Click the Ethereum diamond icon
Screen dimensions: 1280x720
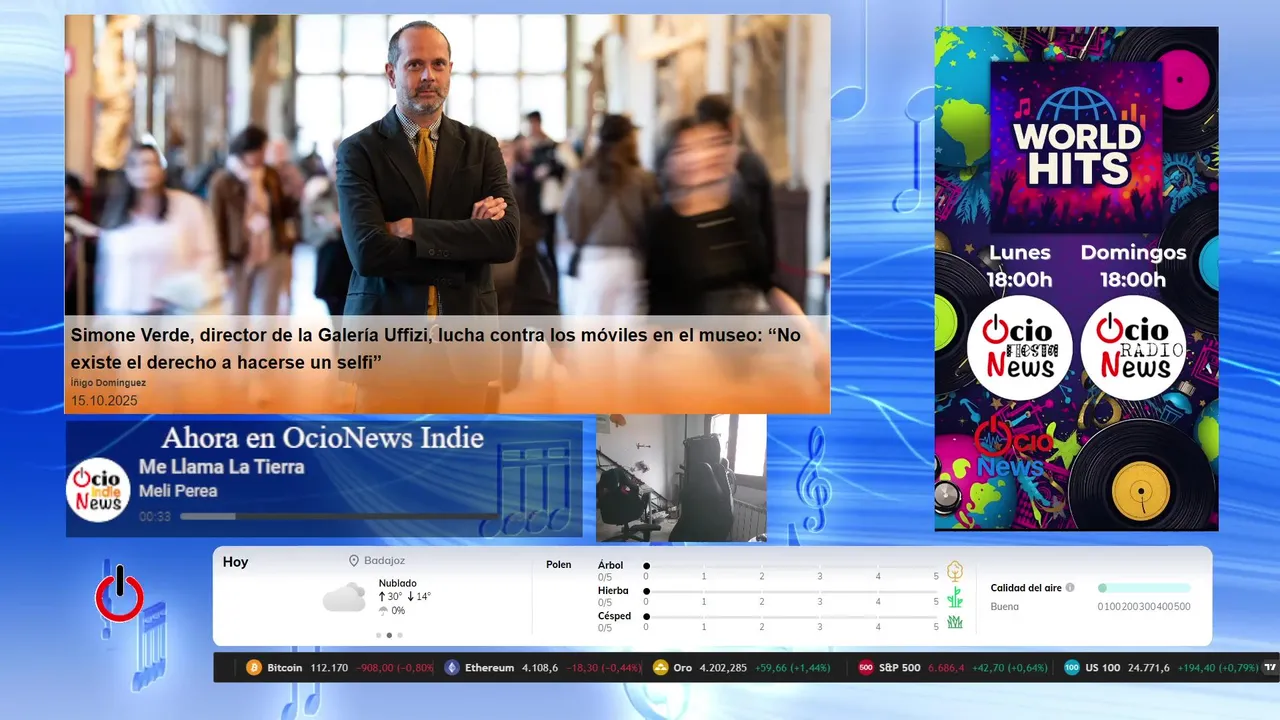(x=452, y=668)
